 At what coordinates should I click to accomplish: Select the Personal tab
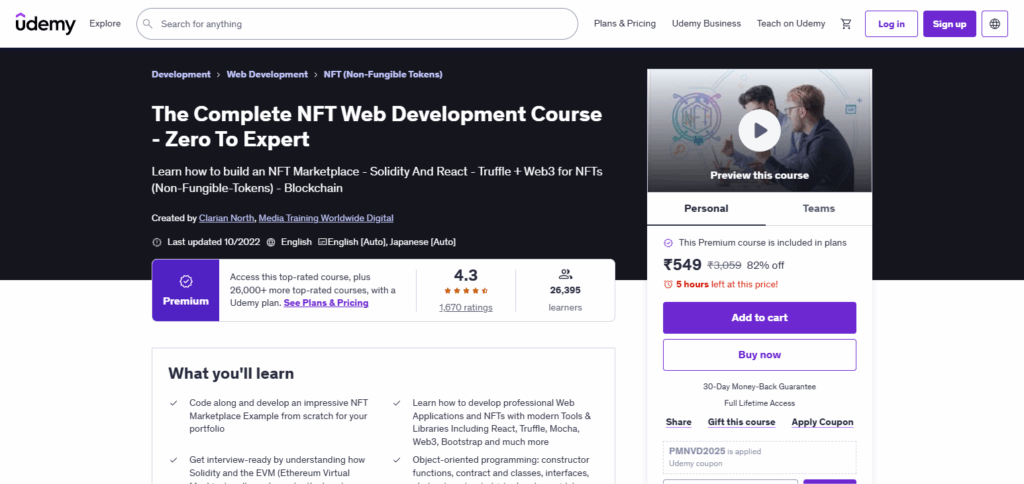pos(706,208)
